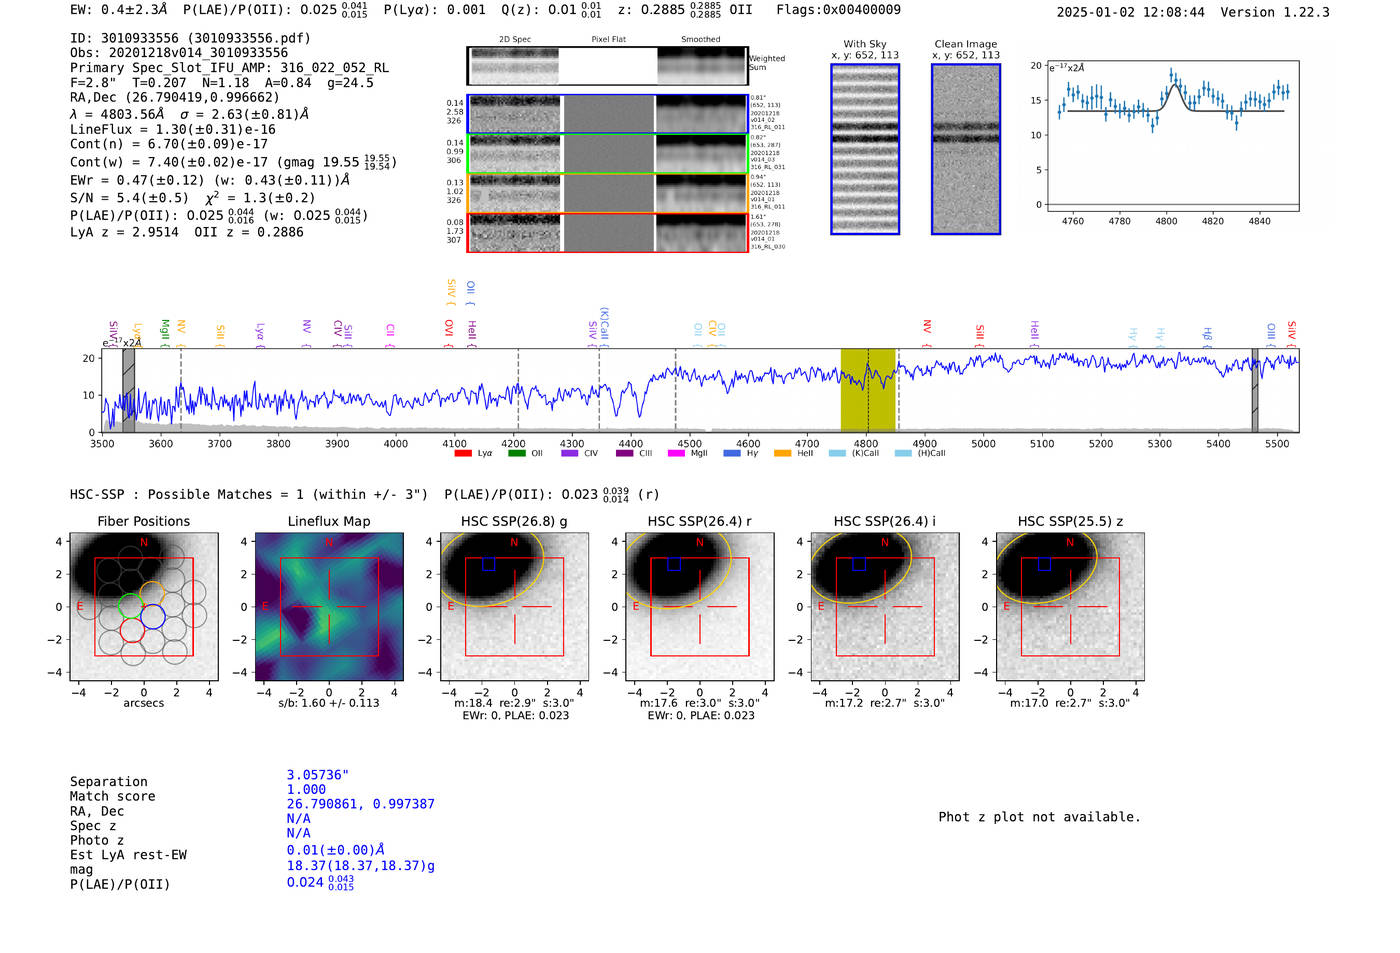The width and height of the screenshot is (1400, 953).
Task: Select the red-bordered 2D spectrum row
Action: 607,233
